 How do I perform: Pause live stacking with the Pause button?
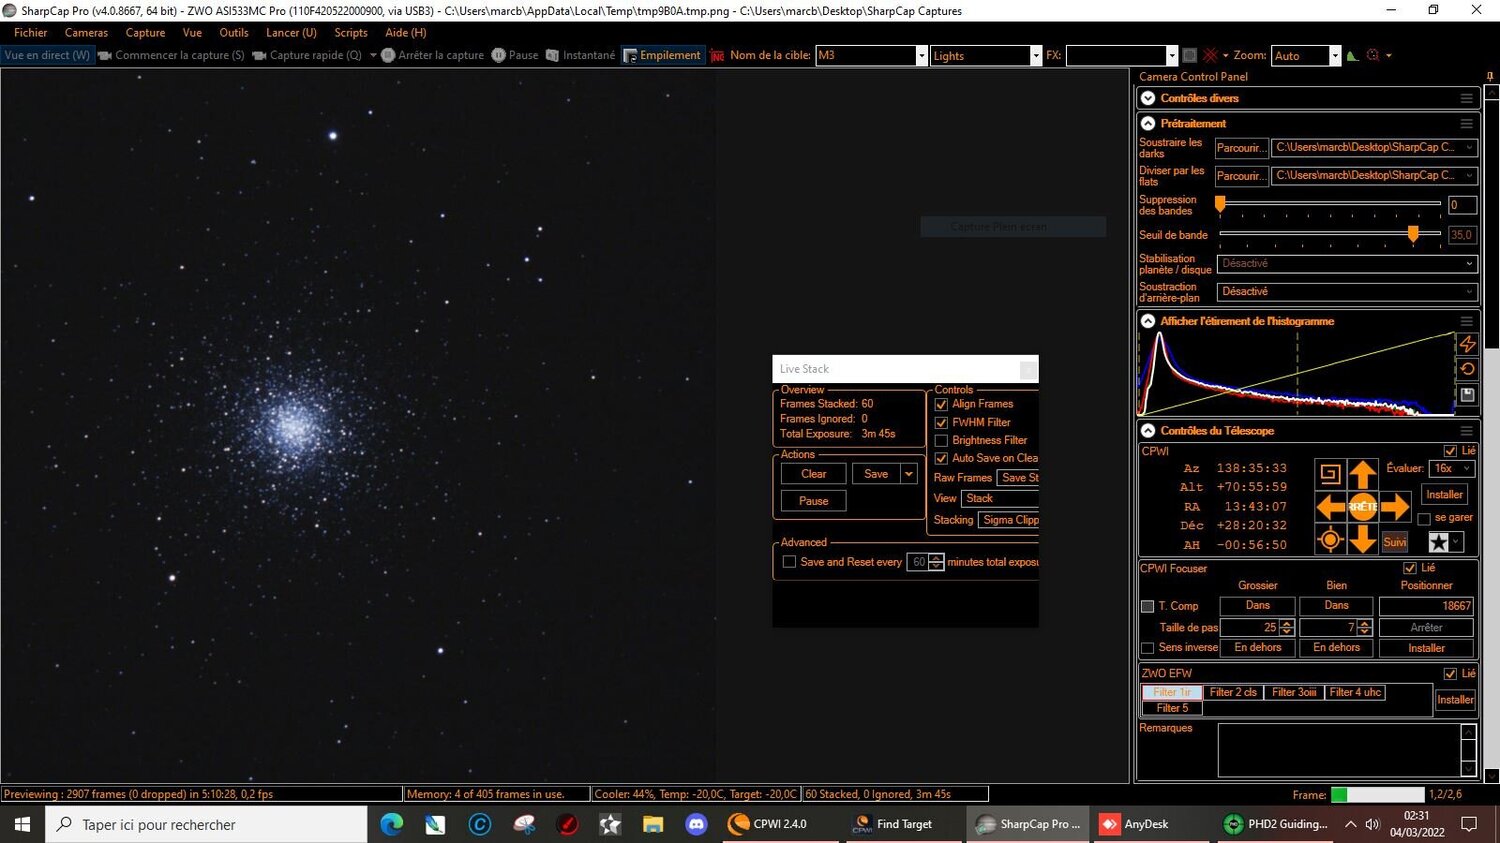click(x=813, y=501)
